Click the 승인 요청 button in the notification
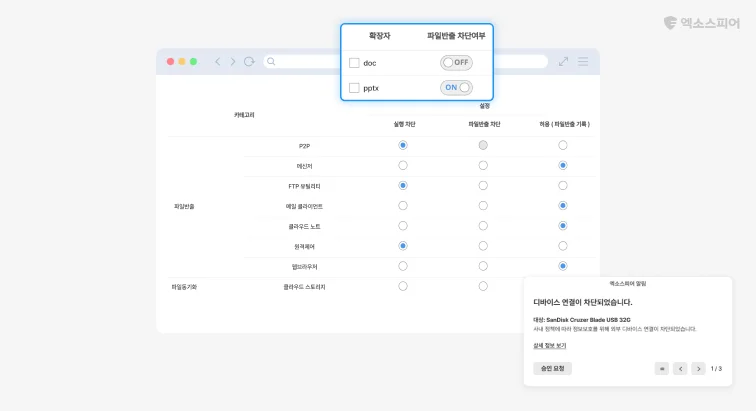Viewport: 756px width, 411px height. [x=553, y=369]
